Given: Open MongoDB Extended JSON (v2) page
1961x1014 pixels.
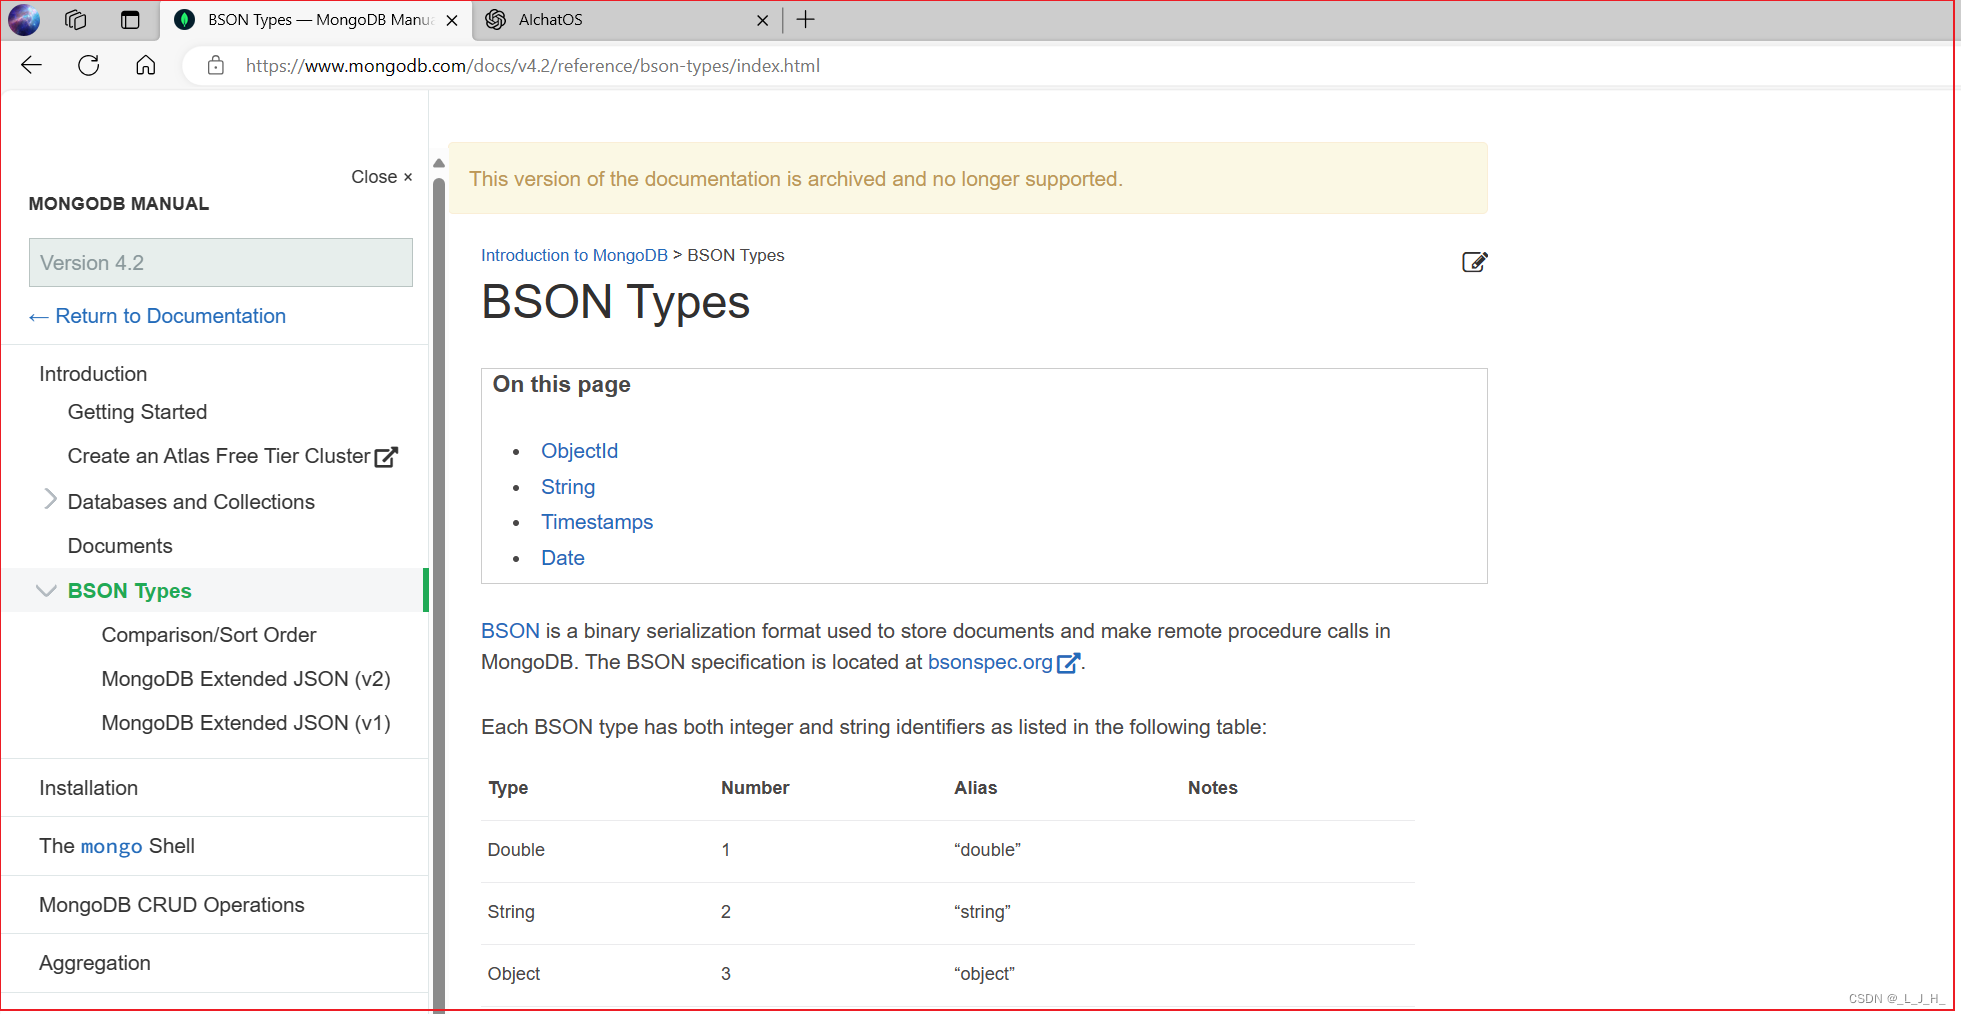Looking at the screenshot, I should pos(246,679).
